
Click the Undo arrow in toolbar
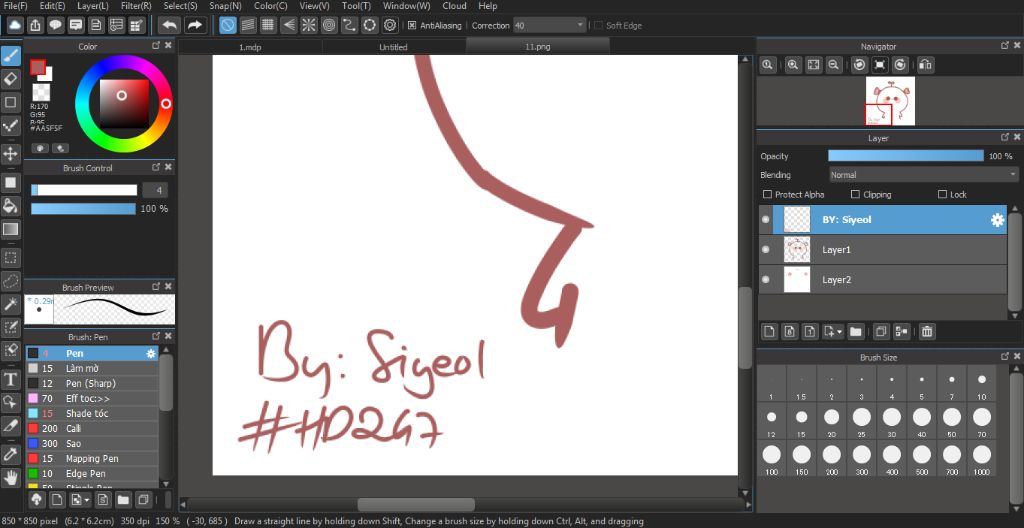(x=170, y=25)
